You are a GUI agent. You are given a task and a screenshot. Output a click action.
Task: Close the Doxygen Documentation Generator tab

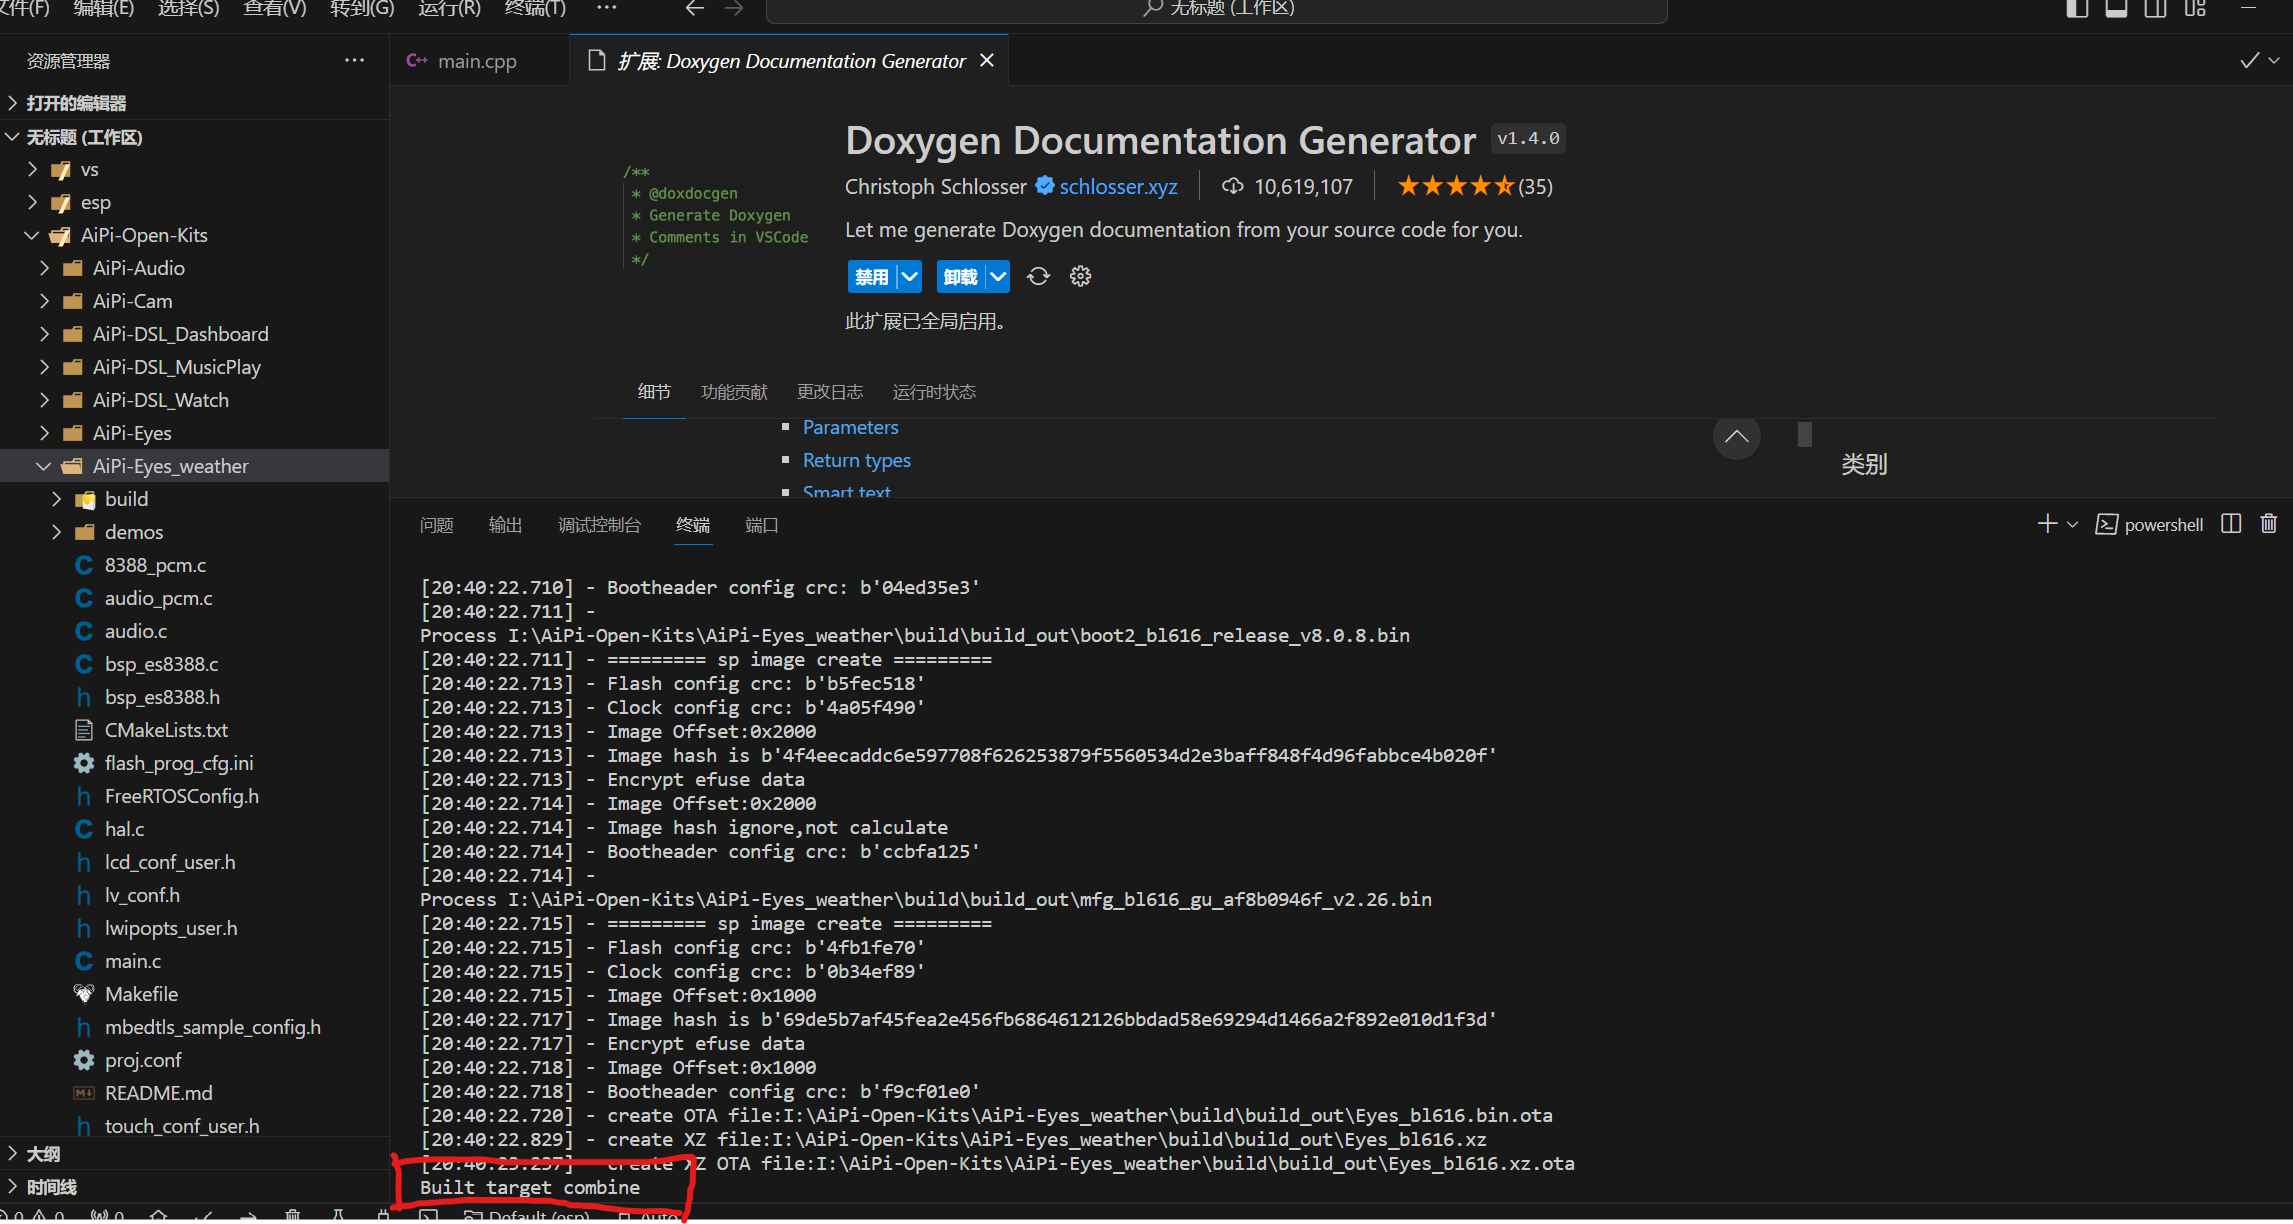987,60
